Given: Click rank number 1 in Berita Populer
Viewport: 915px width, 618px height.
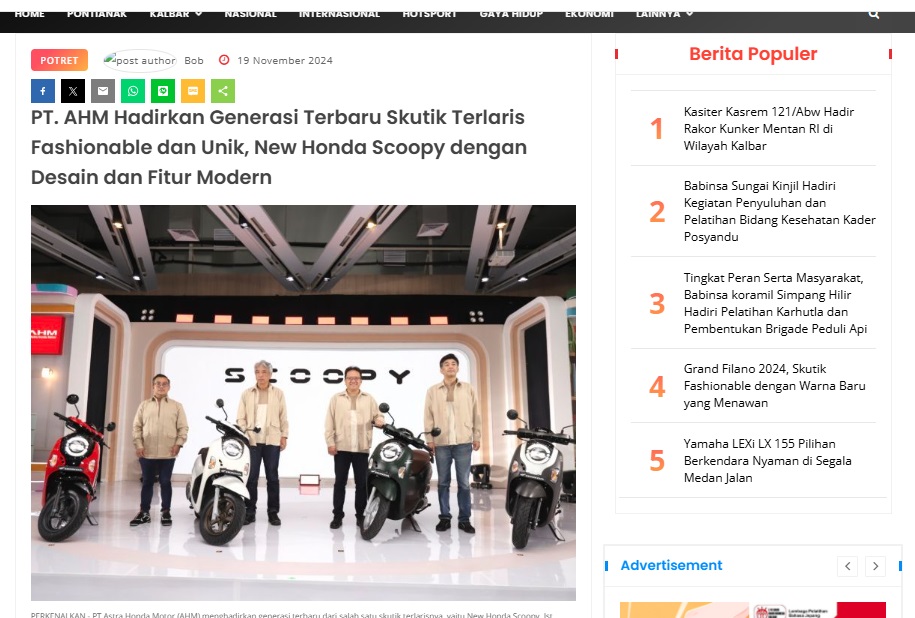Looking at the screenshot, I should (656, 128).
